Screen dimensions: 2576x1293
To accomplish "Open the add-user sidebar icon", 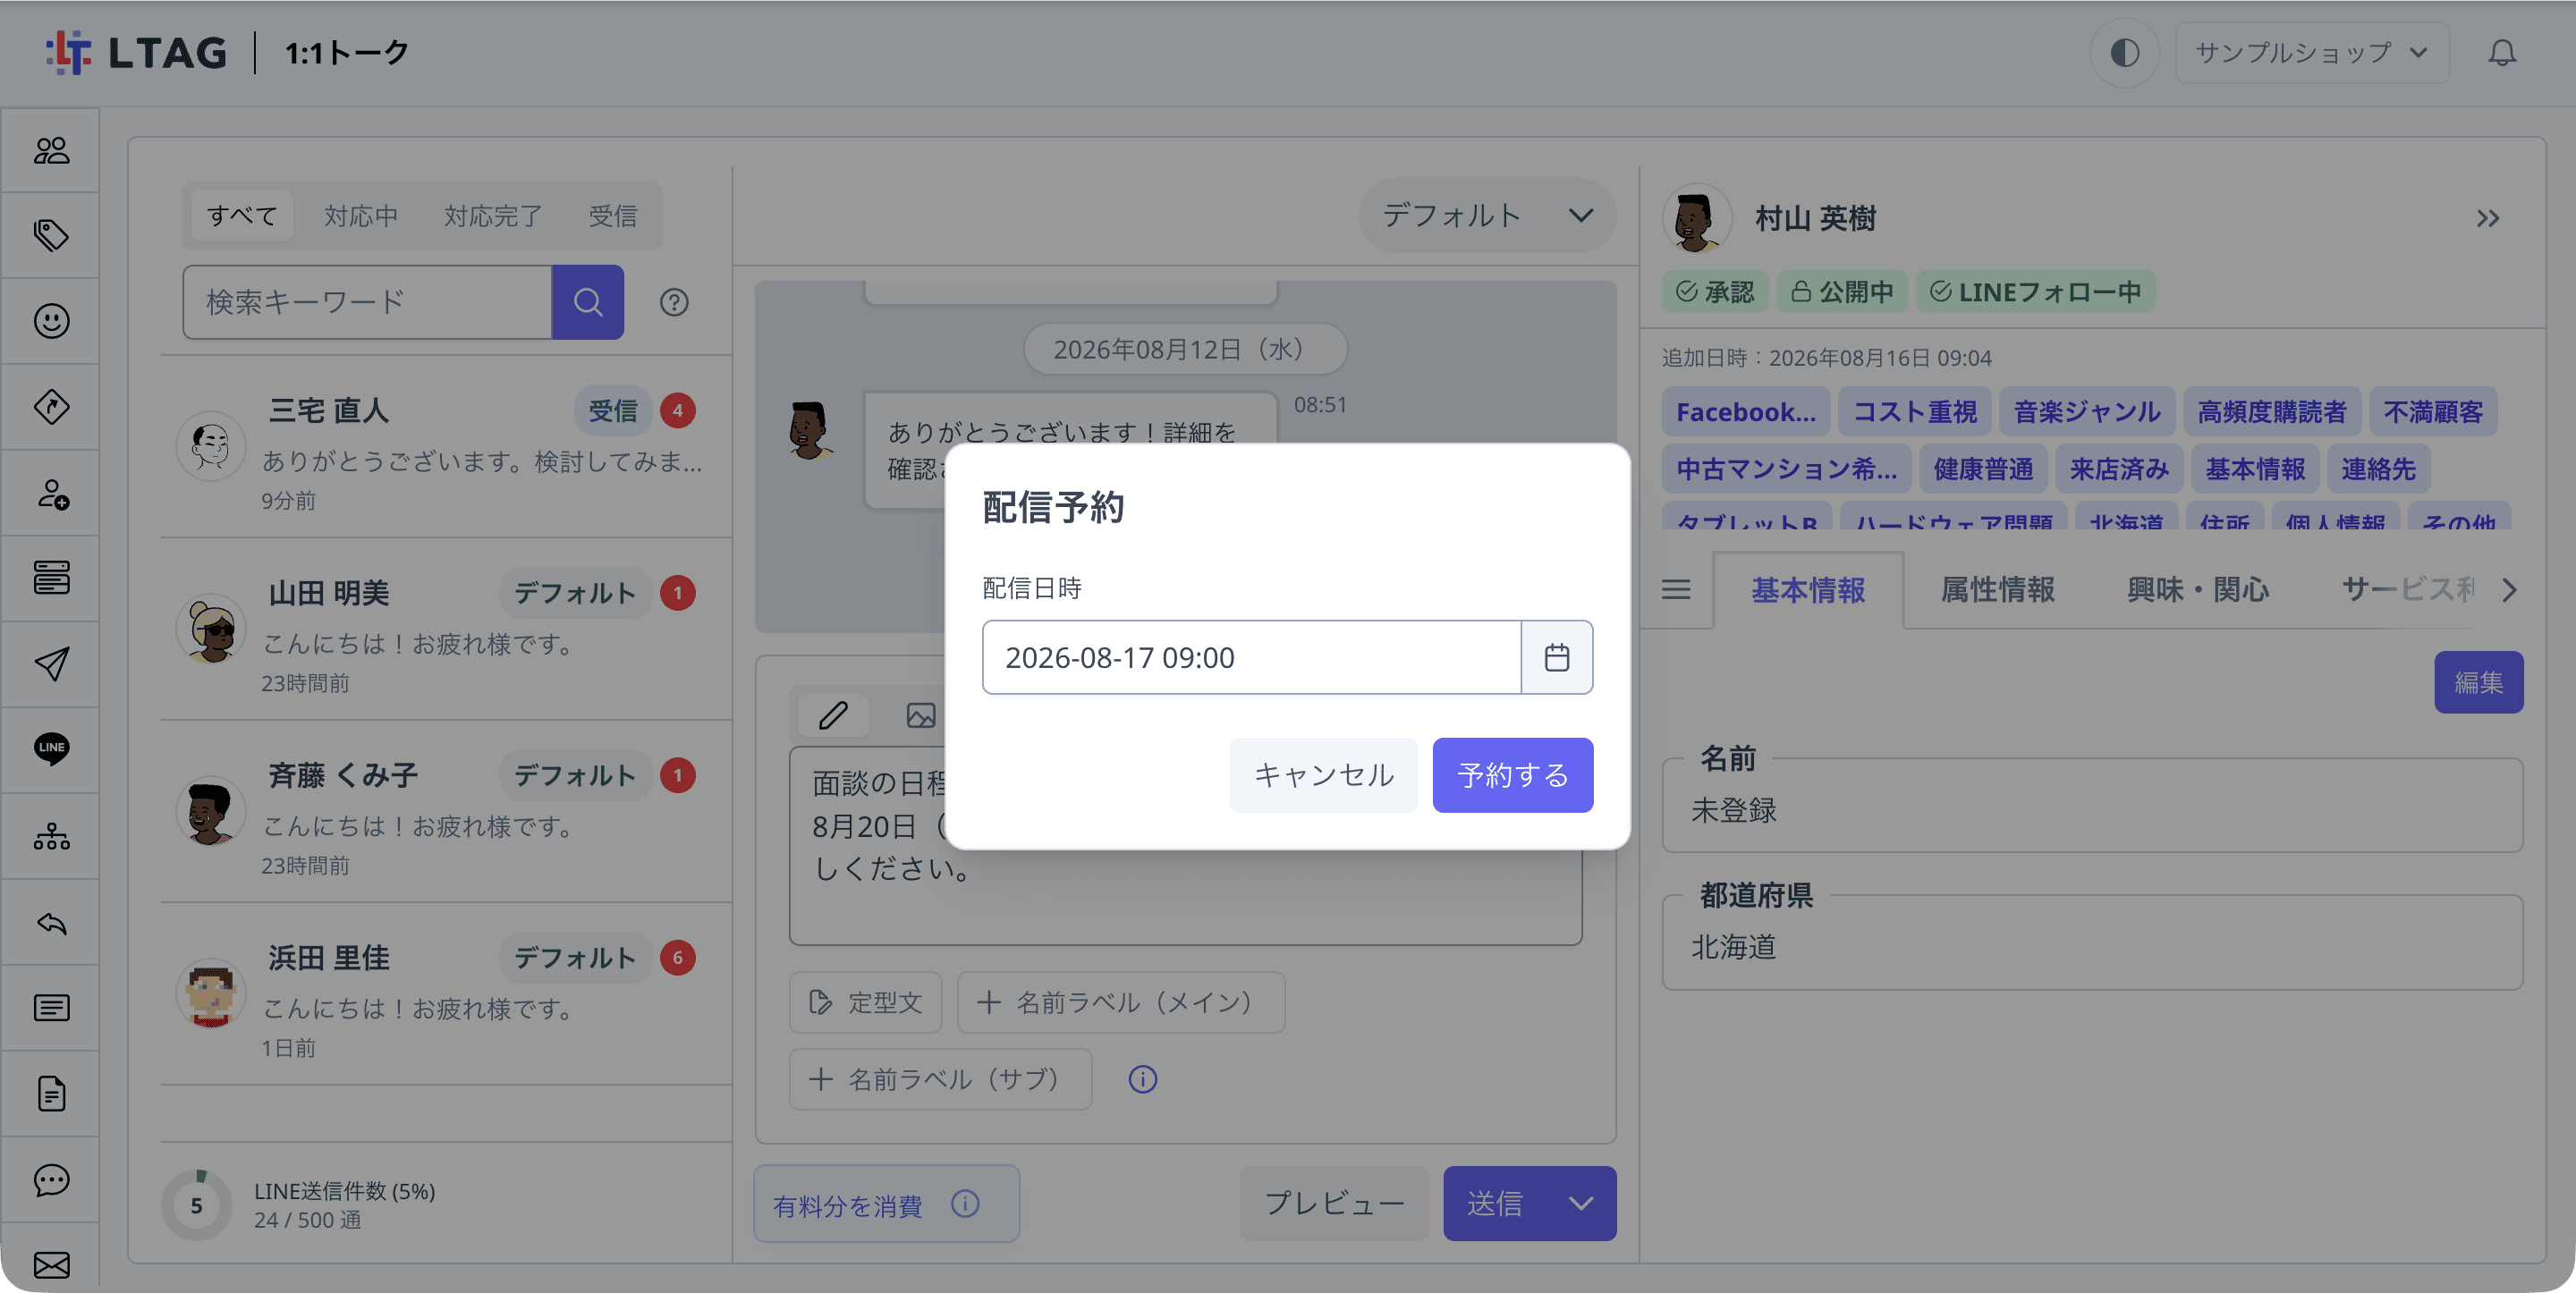I will pos(51,493).
